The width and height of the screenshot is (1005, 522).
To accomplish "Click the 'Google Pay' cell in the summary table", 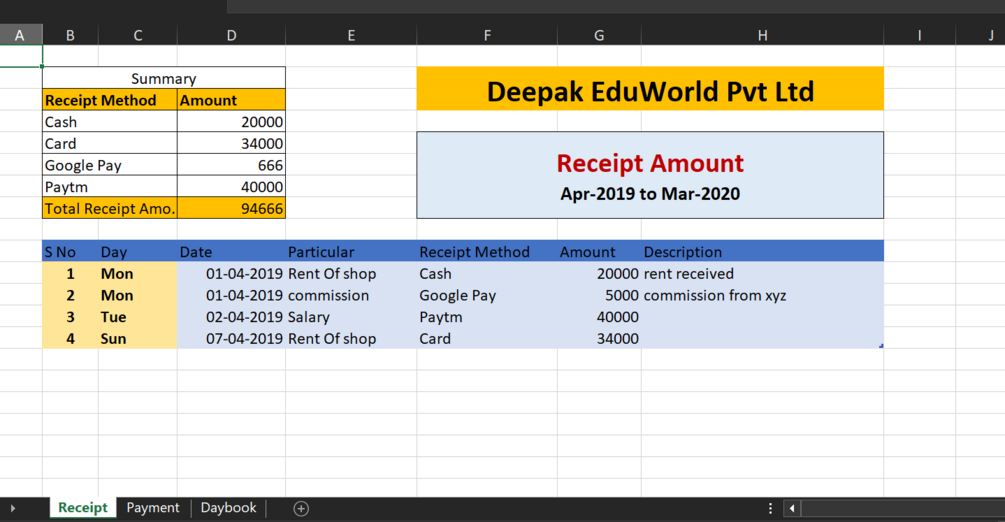I will [x=110, y=165].
